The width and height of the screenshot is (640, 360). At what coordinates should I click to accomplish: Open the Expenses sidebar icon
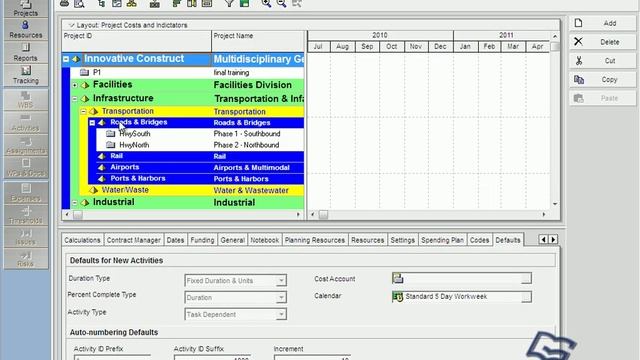point(25,192)
